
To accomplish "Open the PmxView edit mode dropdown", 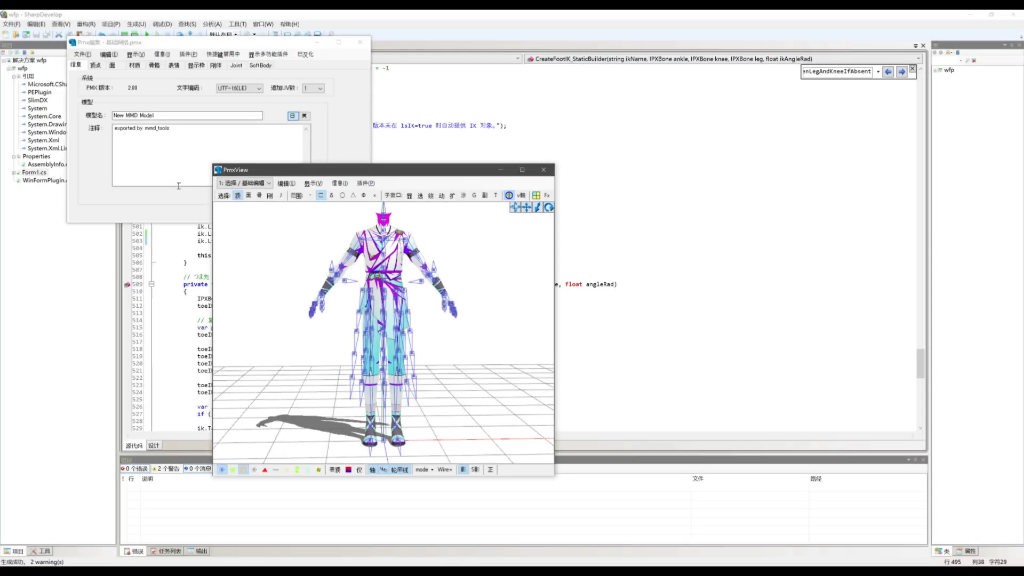I will point(245,184).
